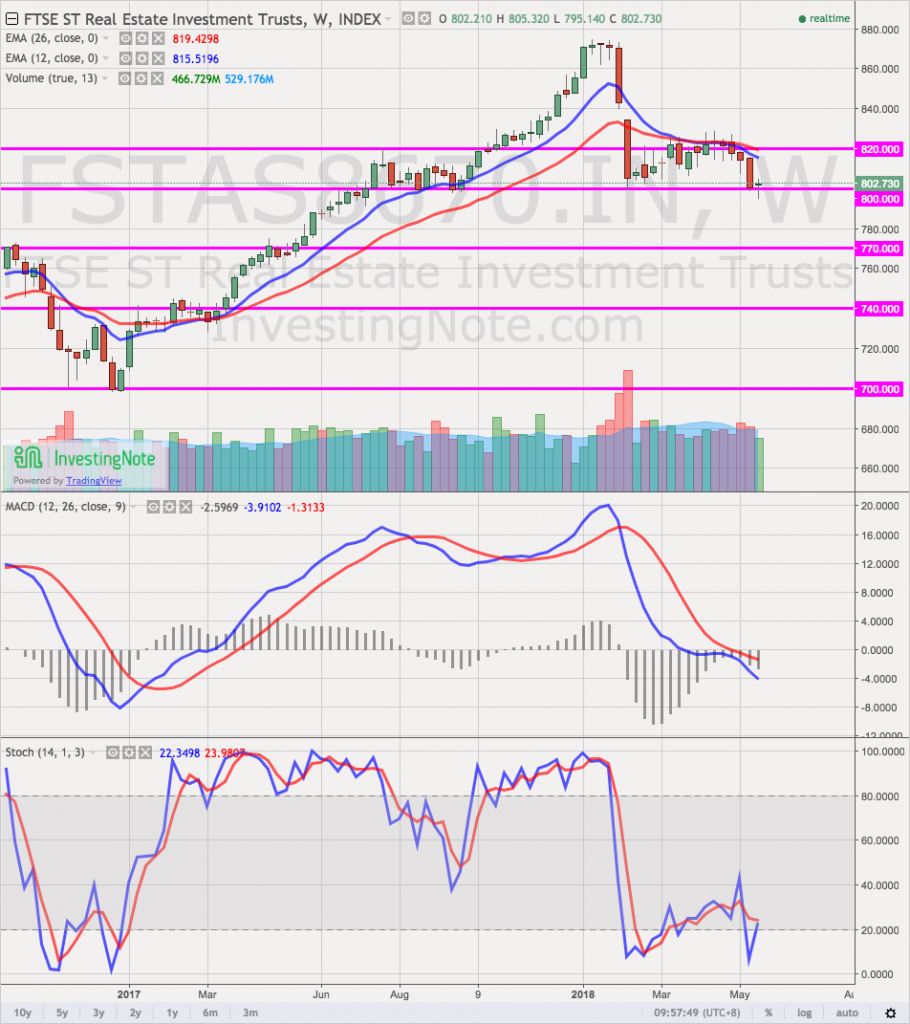Select the 1y time range
This screenshot has width=910, height=1024.
pos(172,1012)
